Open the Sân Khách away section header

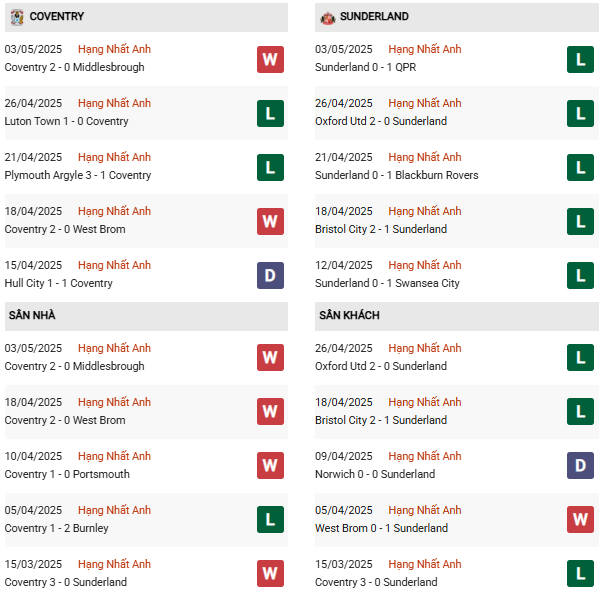point(349,316)
